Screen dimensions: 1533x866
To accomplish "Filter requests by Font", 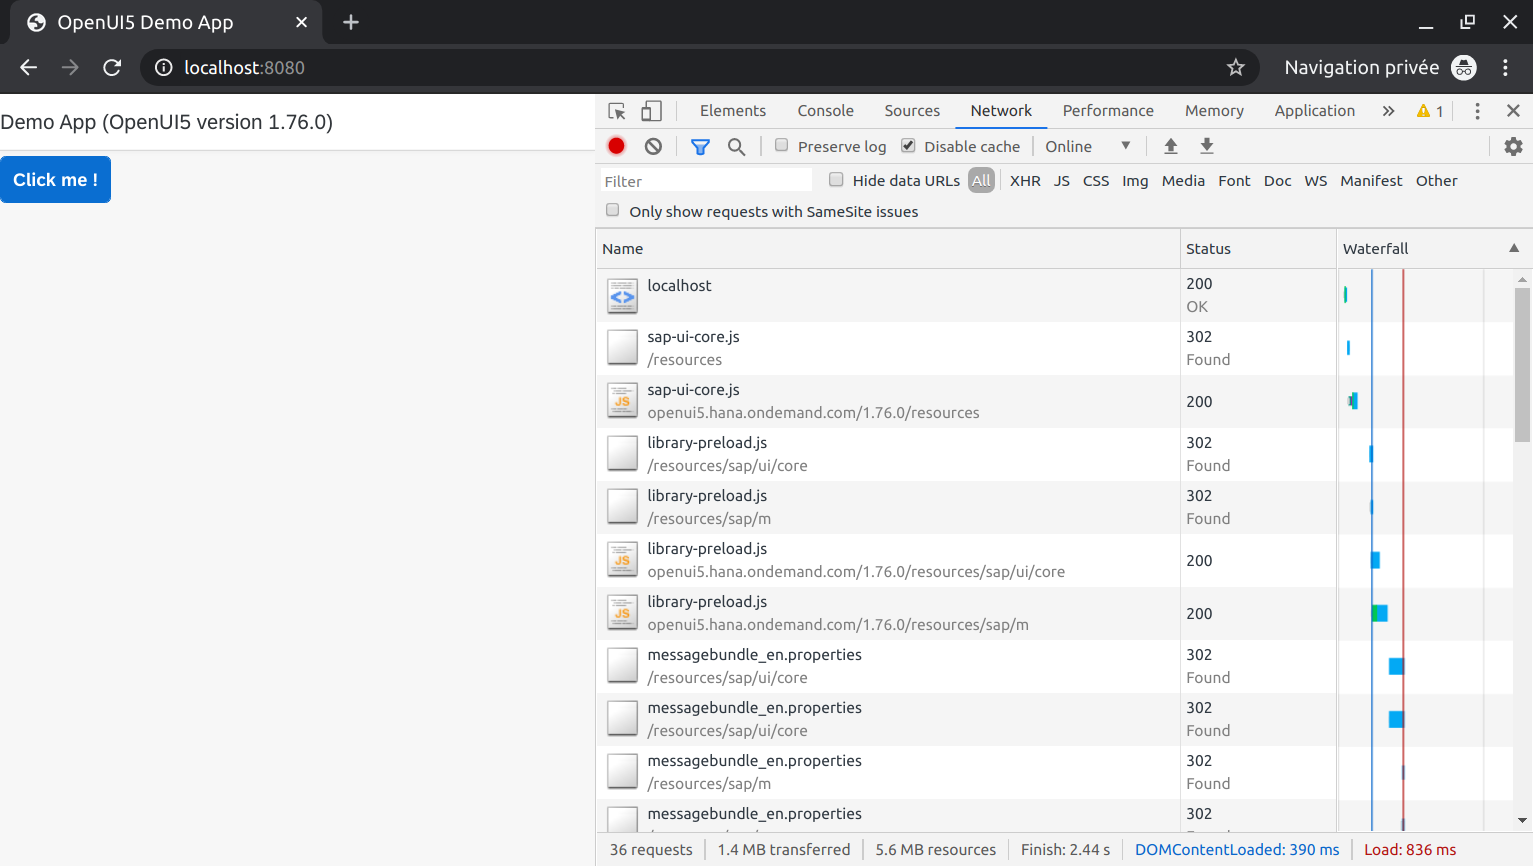I will point(1234,181).
